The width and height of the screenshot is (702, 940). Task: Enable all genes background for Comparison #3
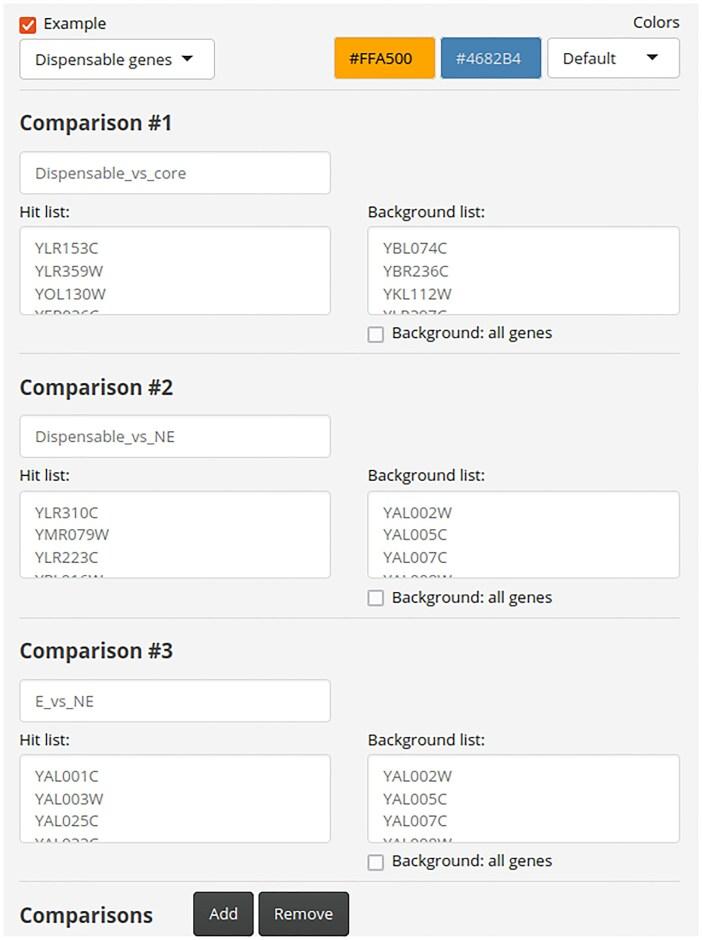pos(376,862)
